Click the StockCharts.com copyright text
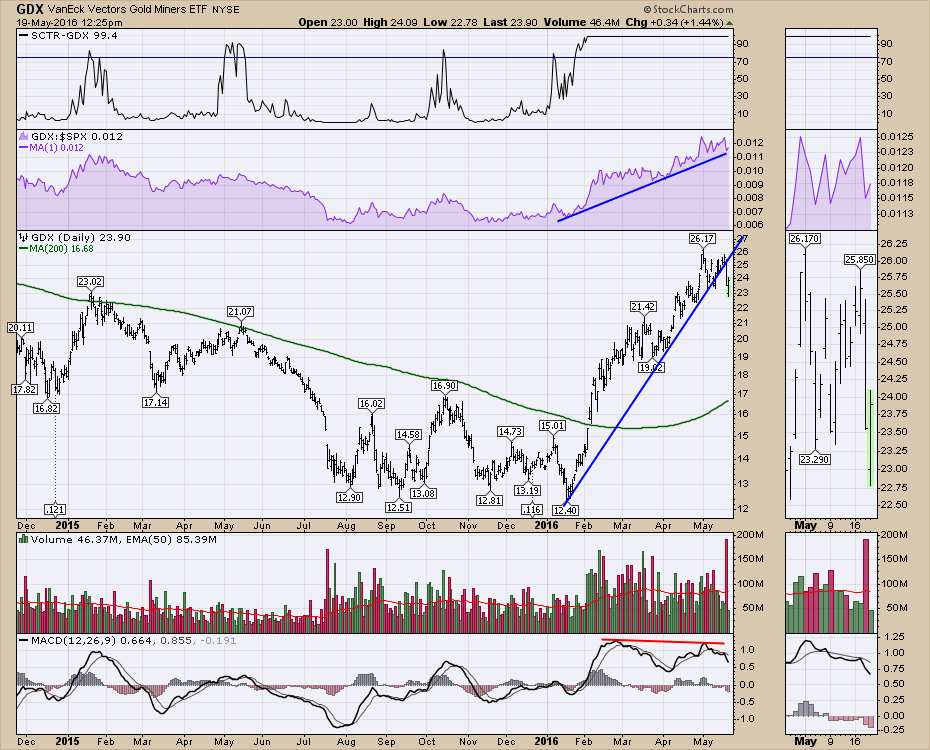Image resolution: width=930 pixels, height=750 pixels. tap(689, 9)
